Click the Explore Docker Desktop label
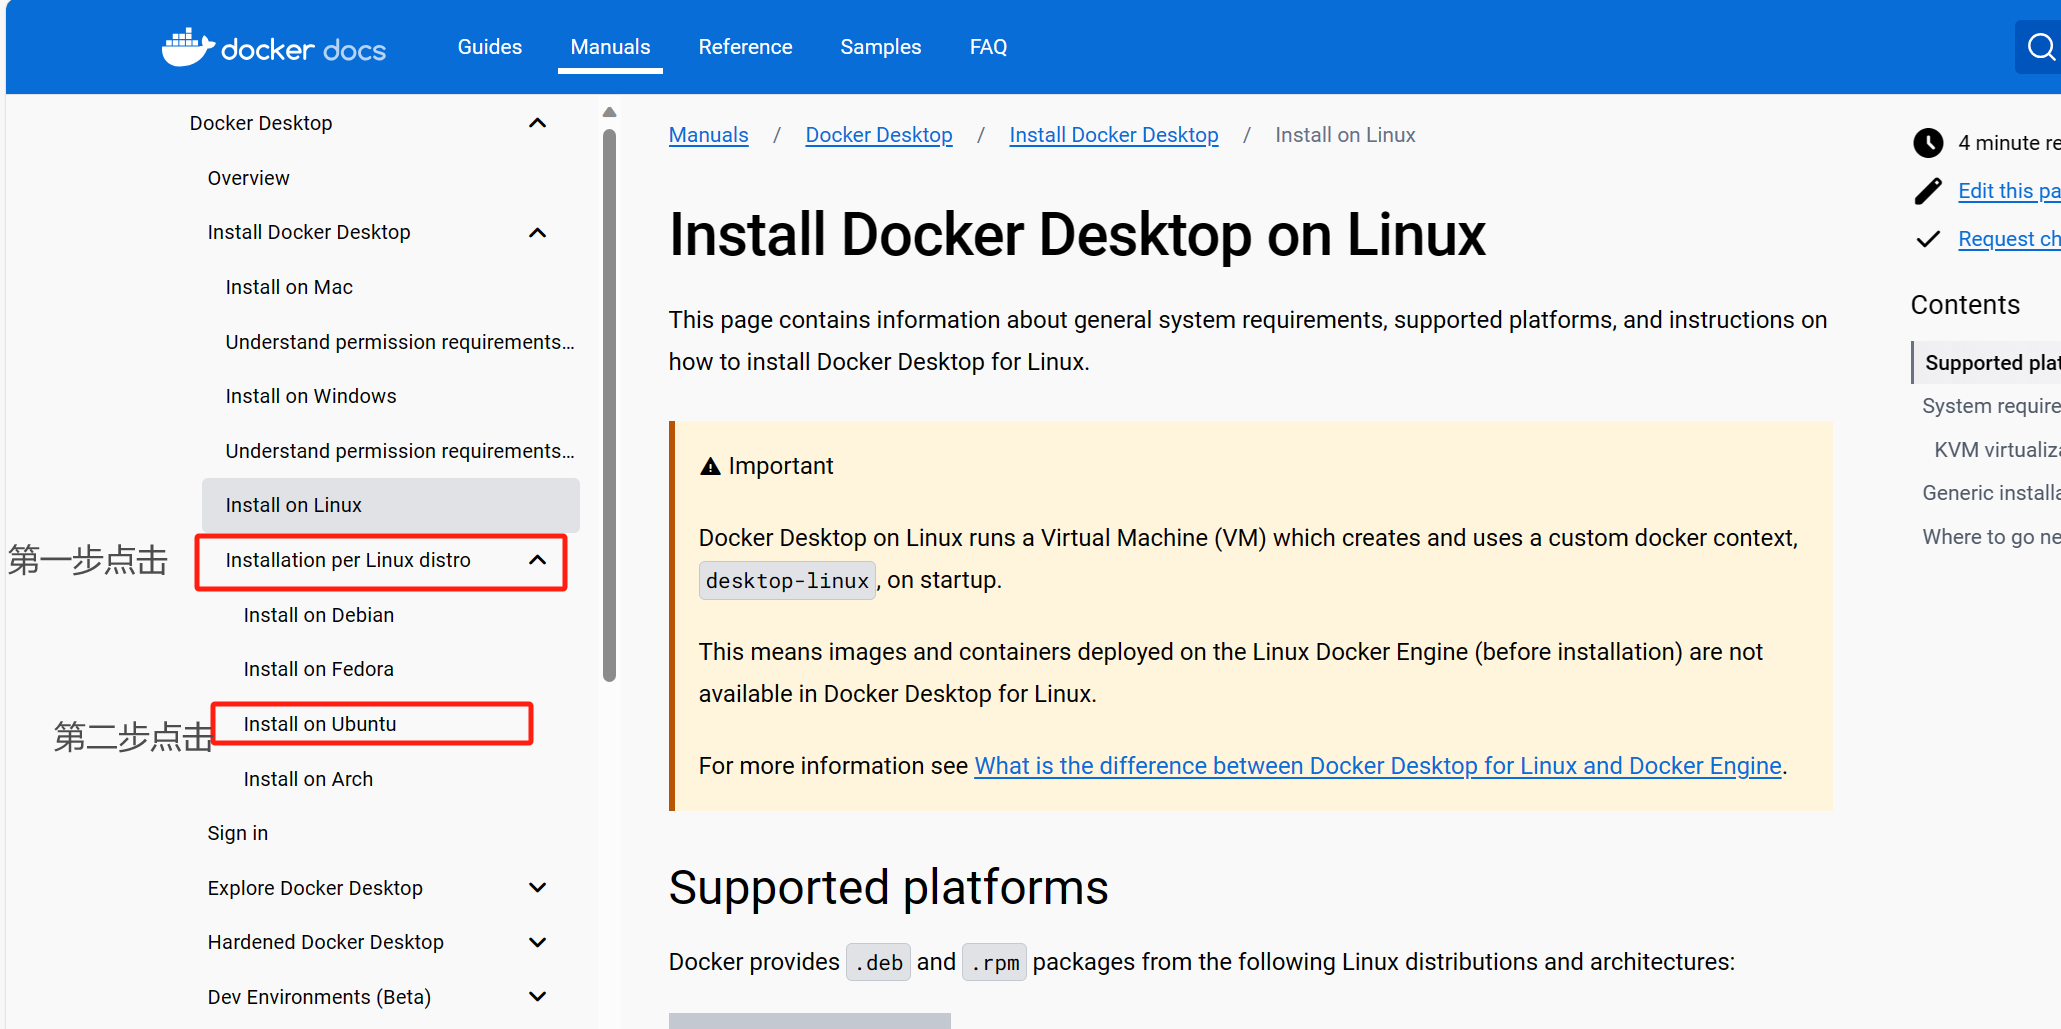Screen dimensions: 2061x1029 [315, 888]
